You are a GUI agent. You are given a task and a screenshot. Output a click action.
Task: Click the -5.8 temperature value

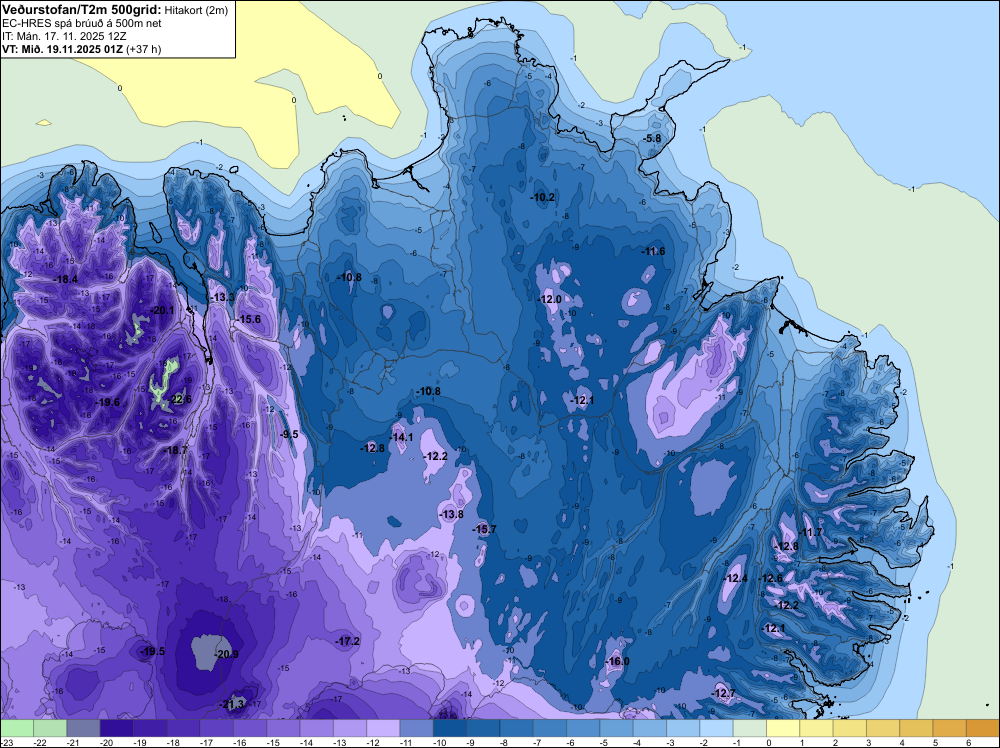pyautogui.click(x=652, y=138)
